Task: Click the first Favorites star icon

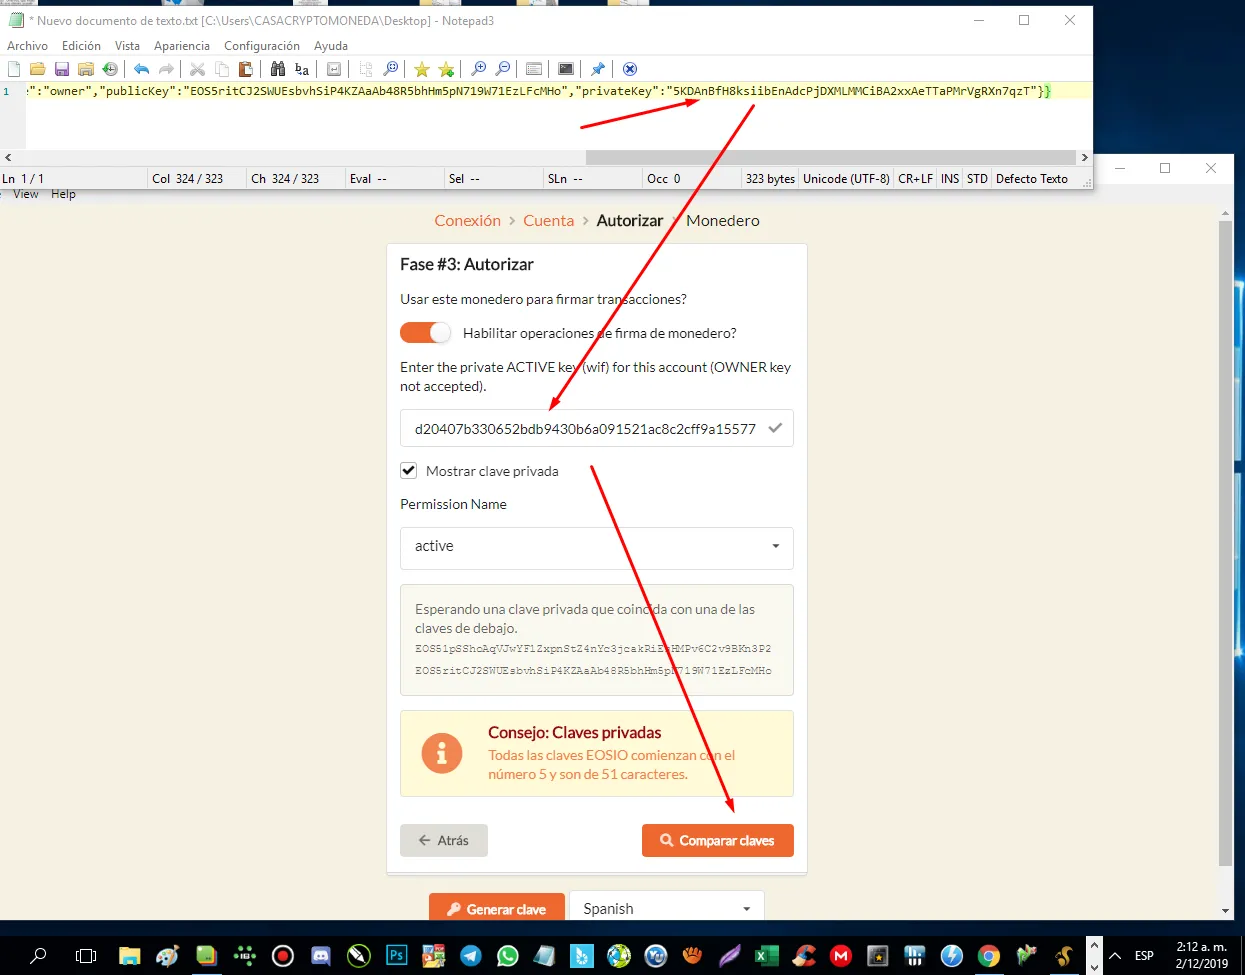Action: [422, 69]
